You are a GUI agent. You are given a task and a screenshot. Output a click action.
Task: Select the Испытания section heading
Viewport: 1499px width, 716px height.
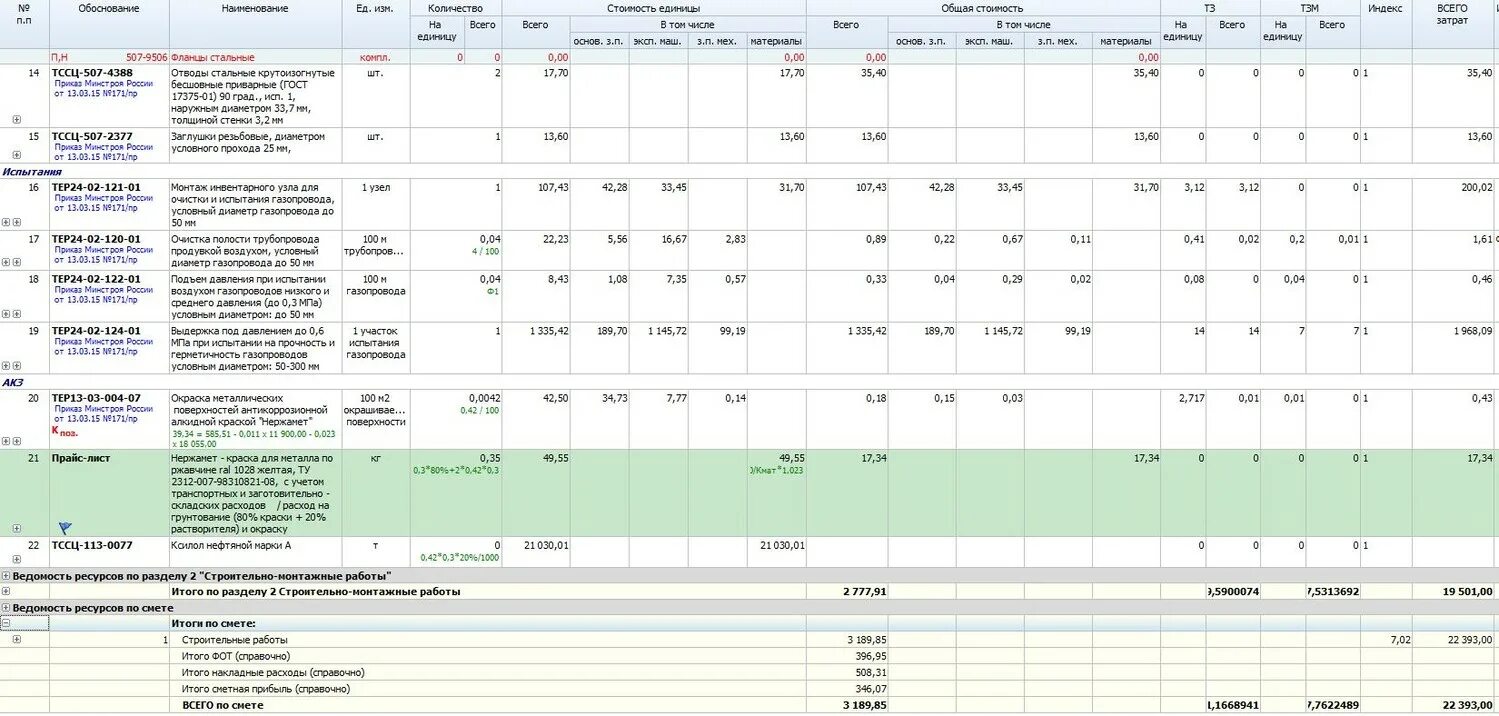coord(32,172)
